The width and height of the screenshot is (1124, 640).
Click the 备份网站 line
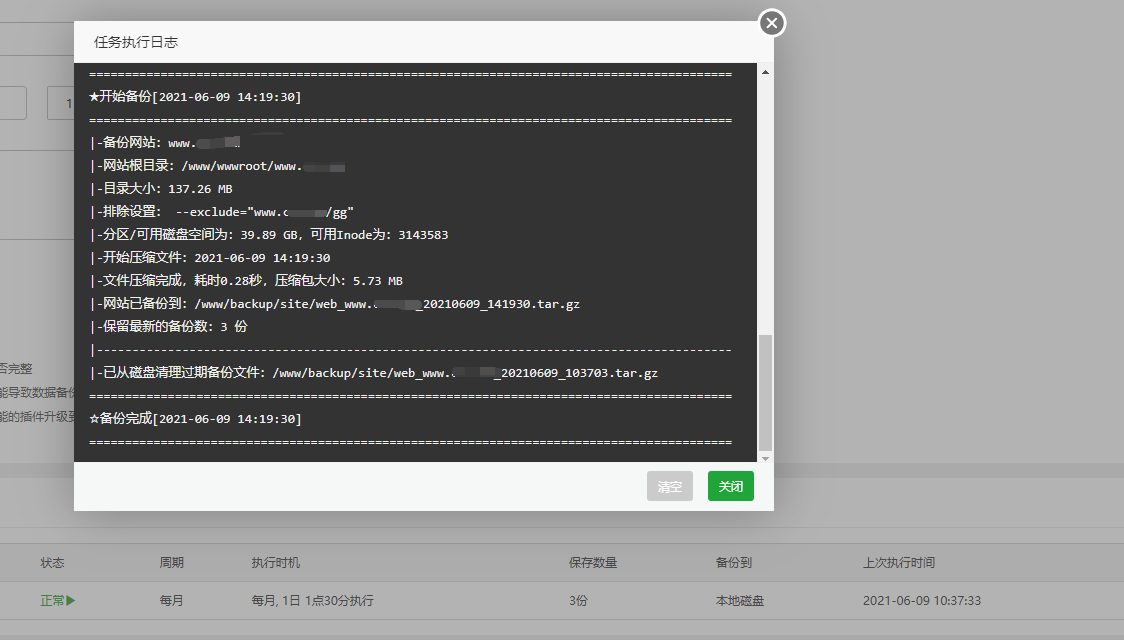pos(165,143)
